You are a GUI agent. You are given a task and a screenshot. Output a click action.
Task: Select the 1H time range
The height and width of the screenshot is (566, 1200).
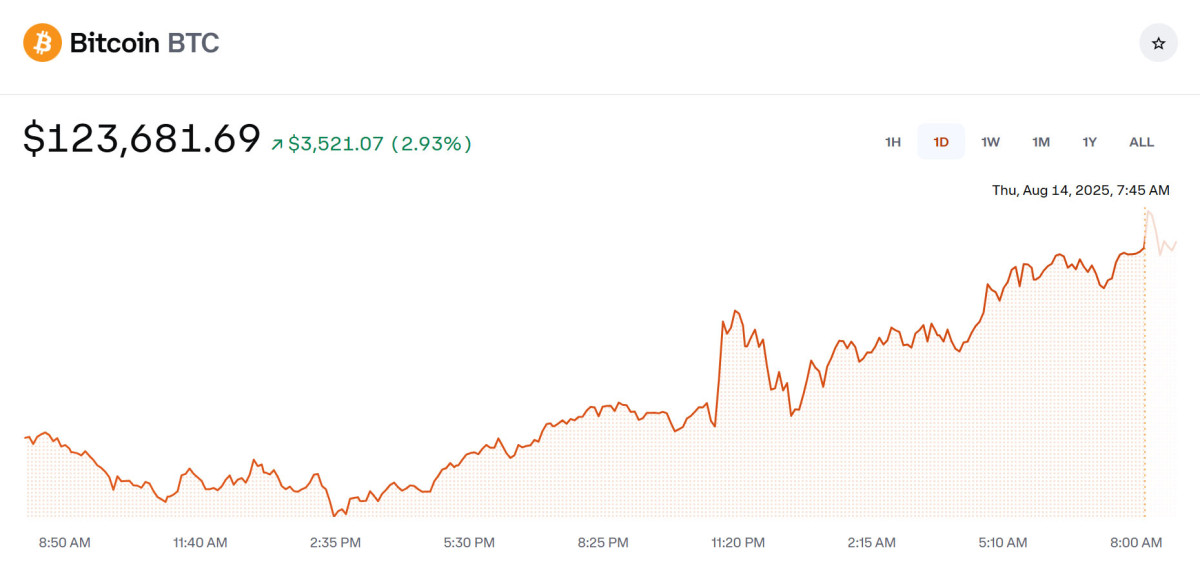893,142
